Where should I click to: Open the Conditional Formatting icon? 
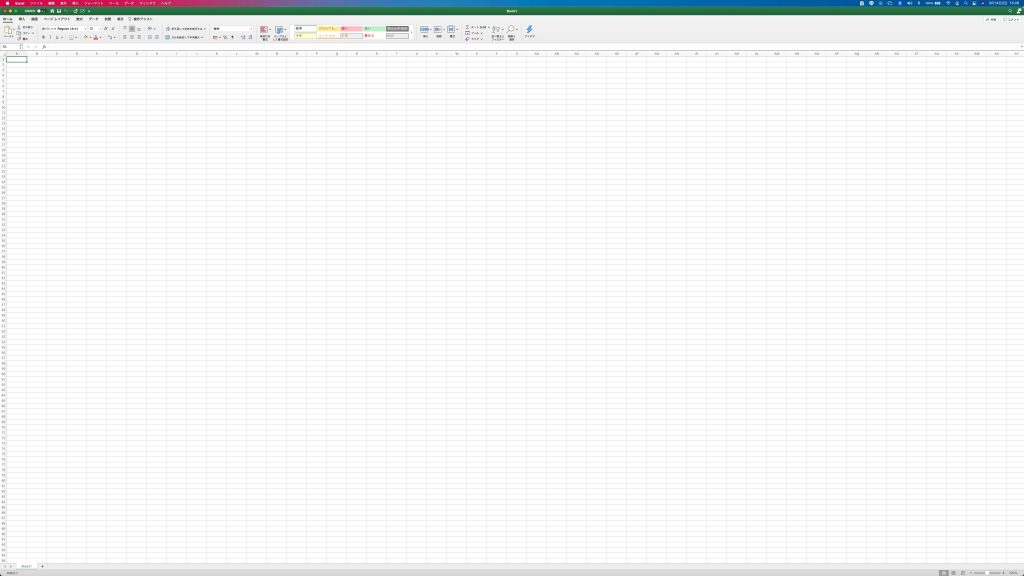tap(265, 31)
